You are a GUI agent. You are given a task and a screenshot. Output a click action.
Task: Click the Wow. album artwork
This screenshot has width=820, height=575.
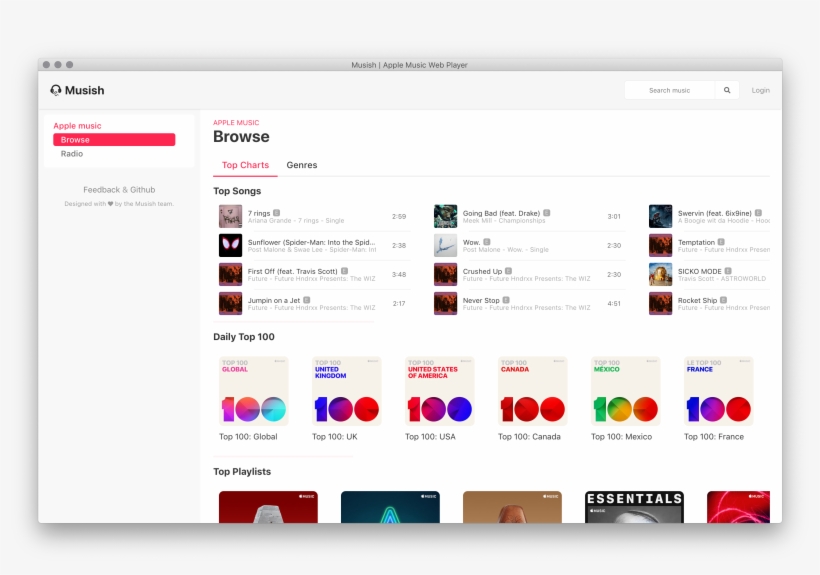tap(446, 245)
